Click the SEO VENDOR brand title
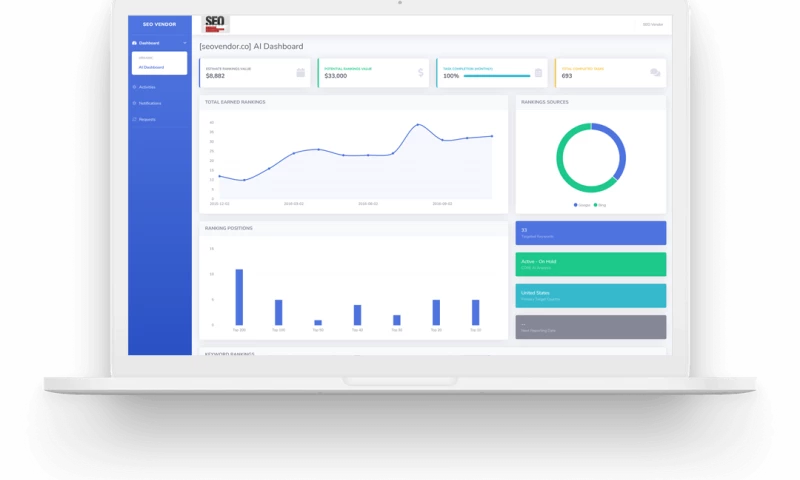The height and width of the screenshot is (480, 800). pyautogui.click(x=159, y=24)
